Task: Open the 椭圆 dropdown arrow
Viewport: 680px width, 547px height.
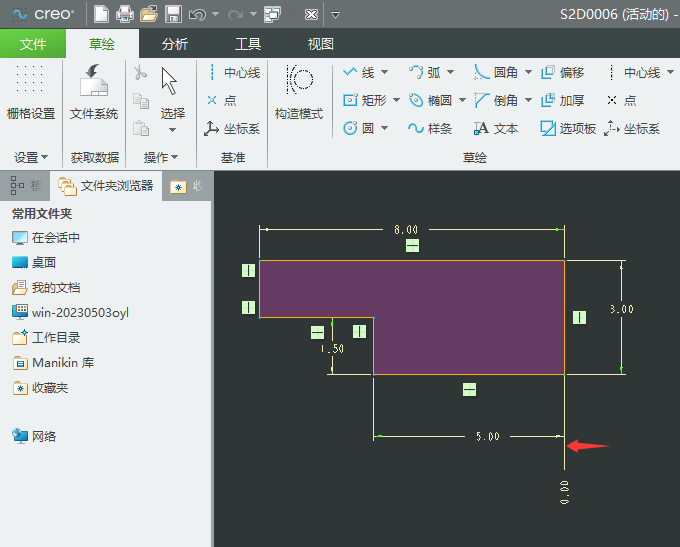Action: click(463, 101)
